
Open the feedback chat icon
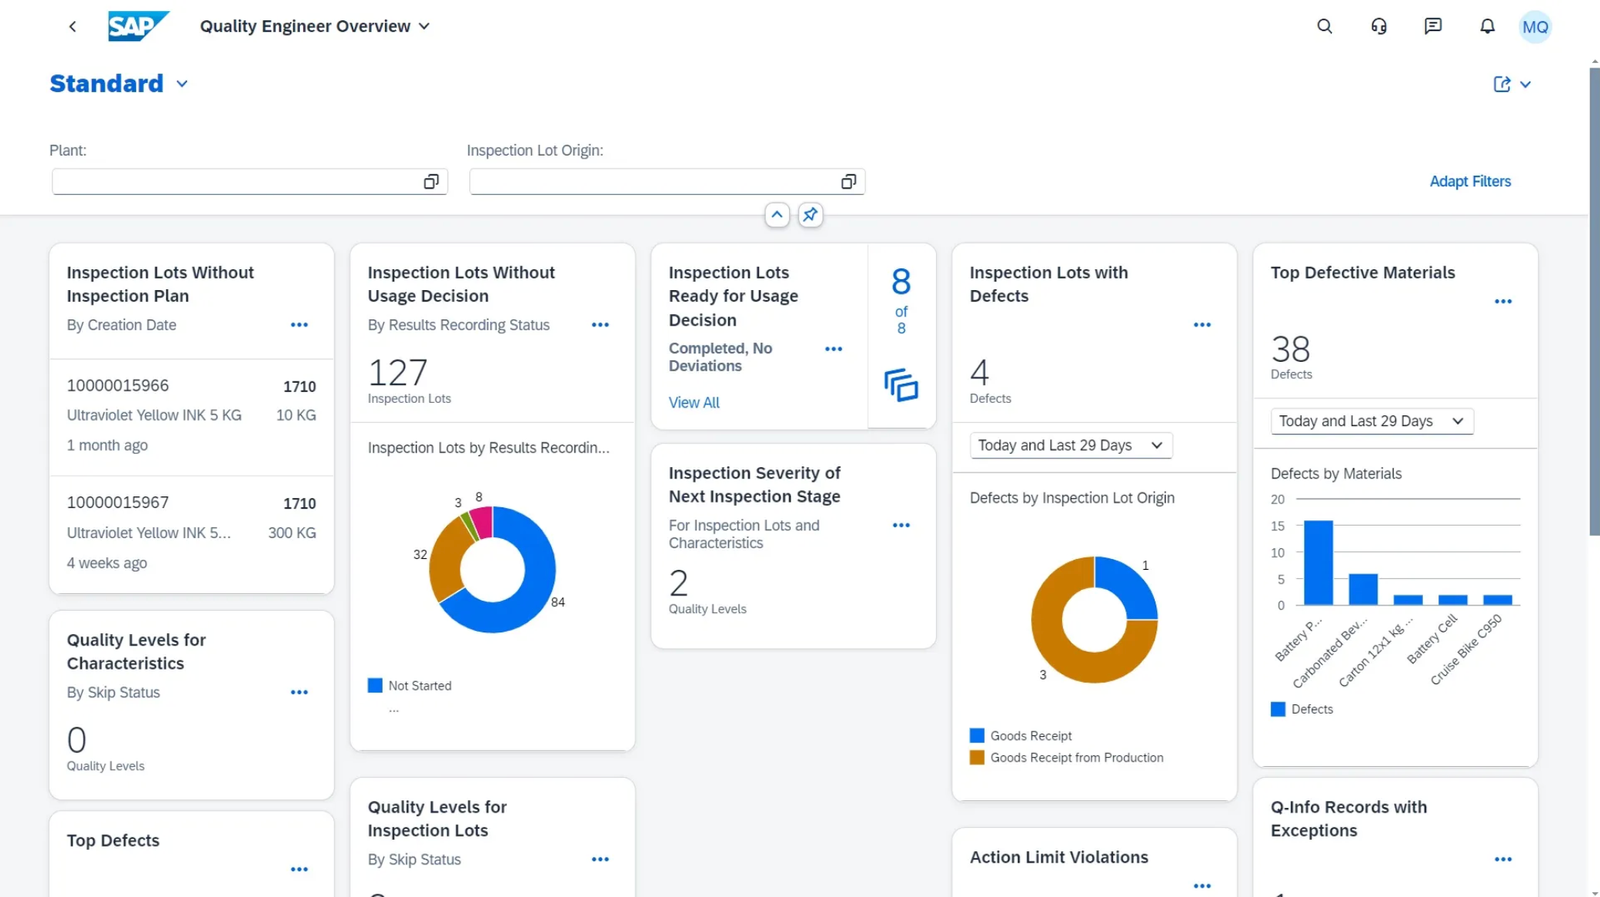1432,27
